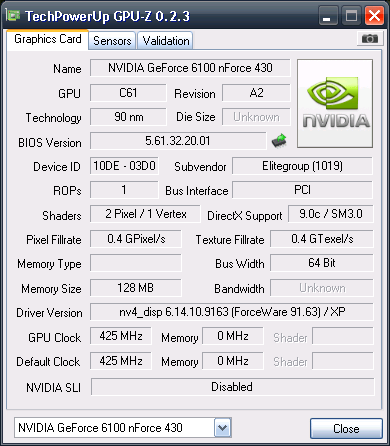Click Default Clock row empty Shader field
The height and width of the screenshot is (446, 390).
[x=343, y=361]
